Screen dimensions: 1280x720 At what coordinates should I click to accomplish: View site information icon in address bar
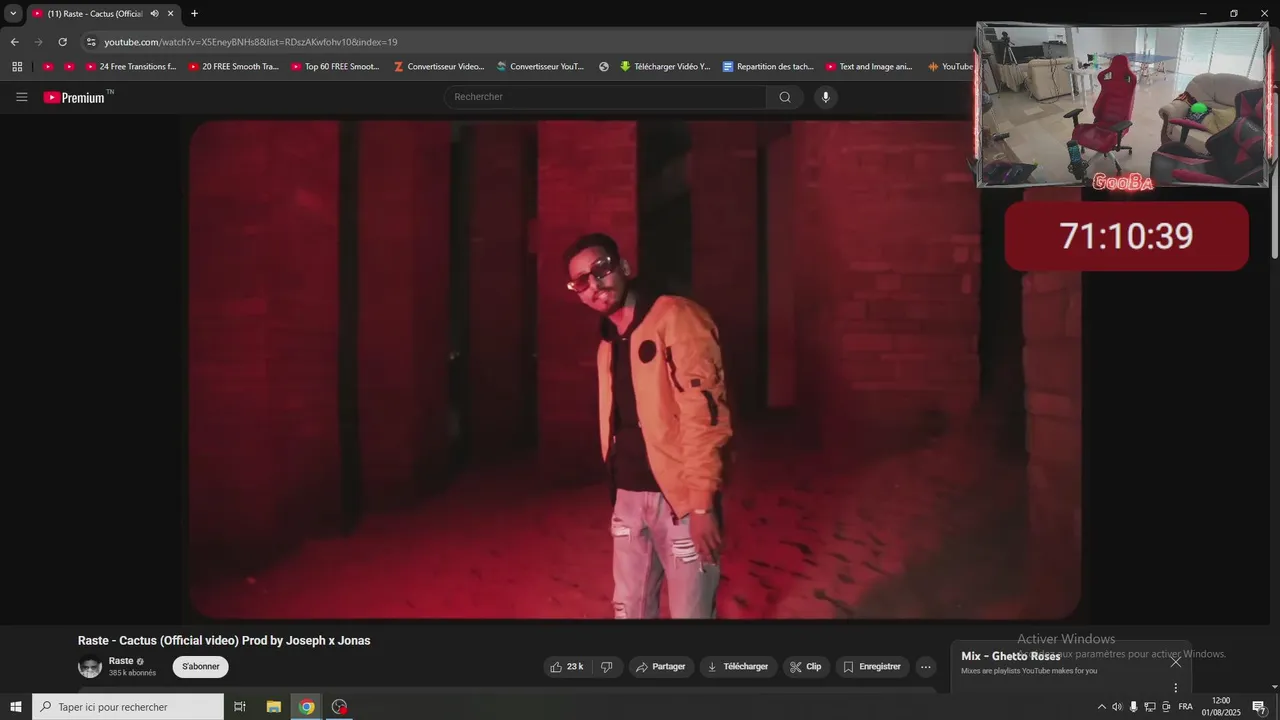click(x=91, y=42)
